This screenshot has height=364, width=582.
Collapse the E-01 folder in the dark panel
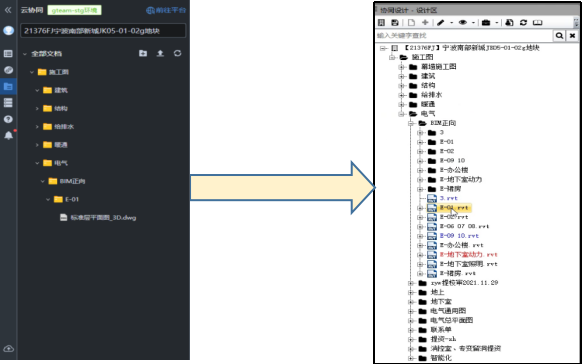[48, 200]
